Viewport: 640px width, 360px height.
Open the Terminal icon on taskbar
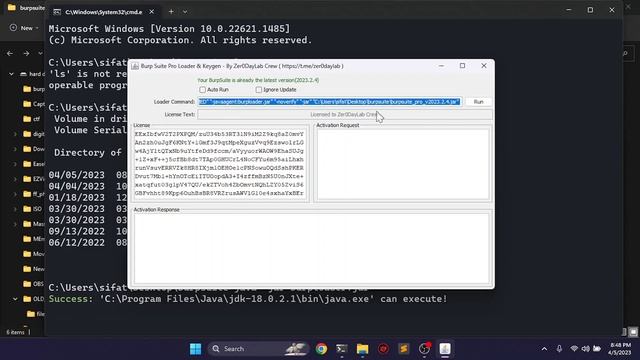342,349
